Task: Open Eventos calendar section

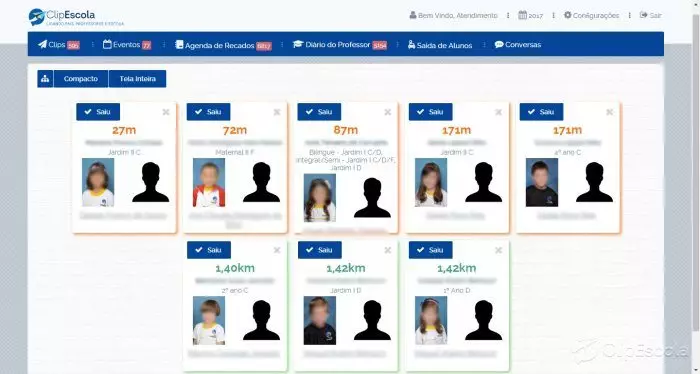Action: coord(127,45)
